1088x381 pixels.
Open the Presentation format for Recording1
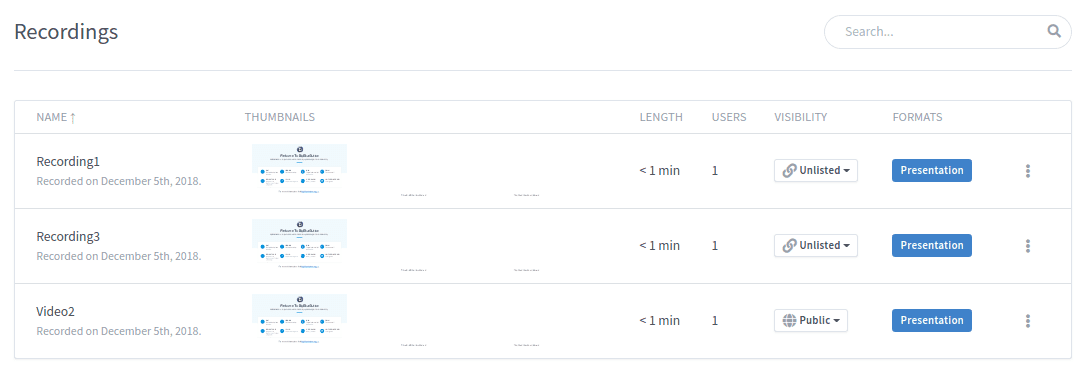[932, 171]
